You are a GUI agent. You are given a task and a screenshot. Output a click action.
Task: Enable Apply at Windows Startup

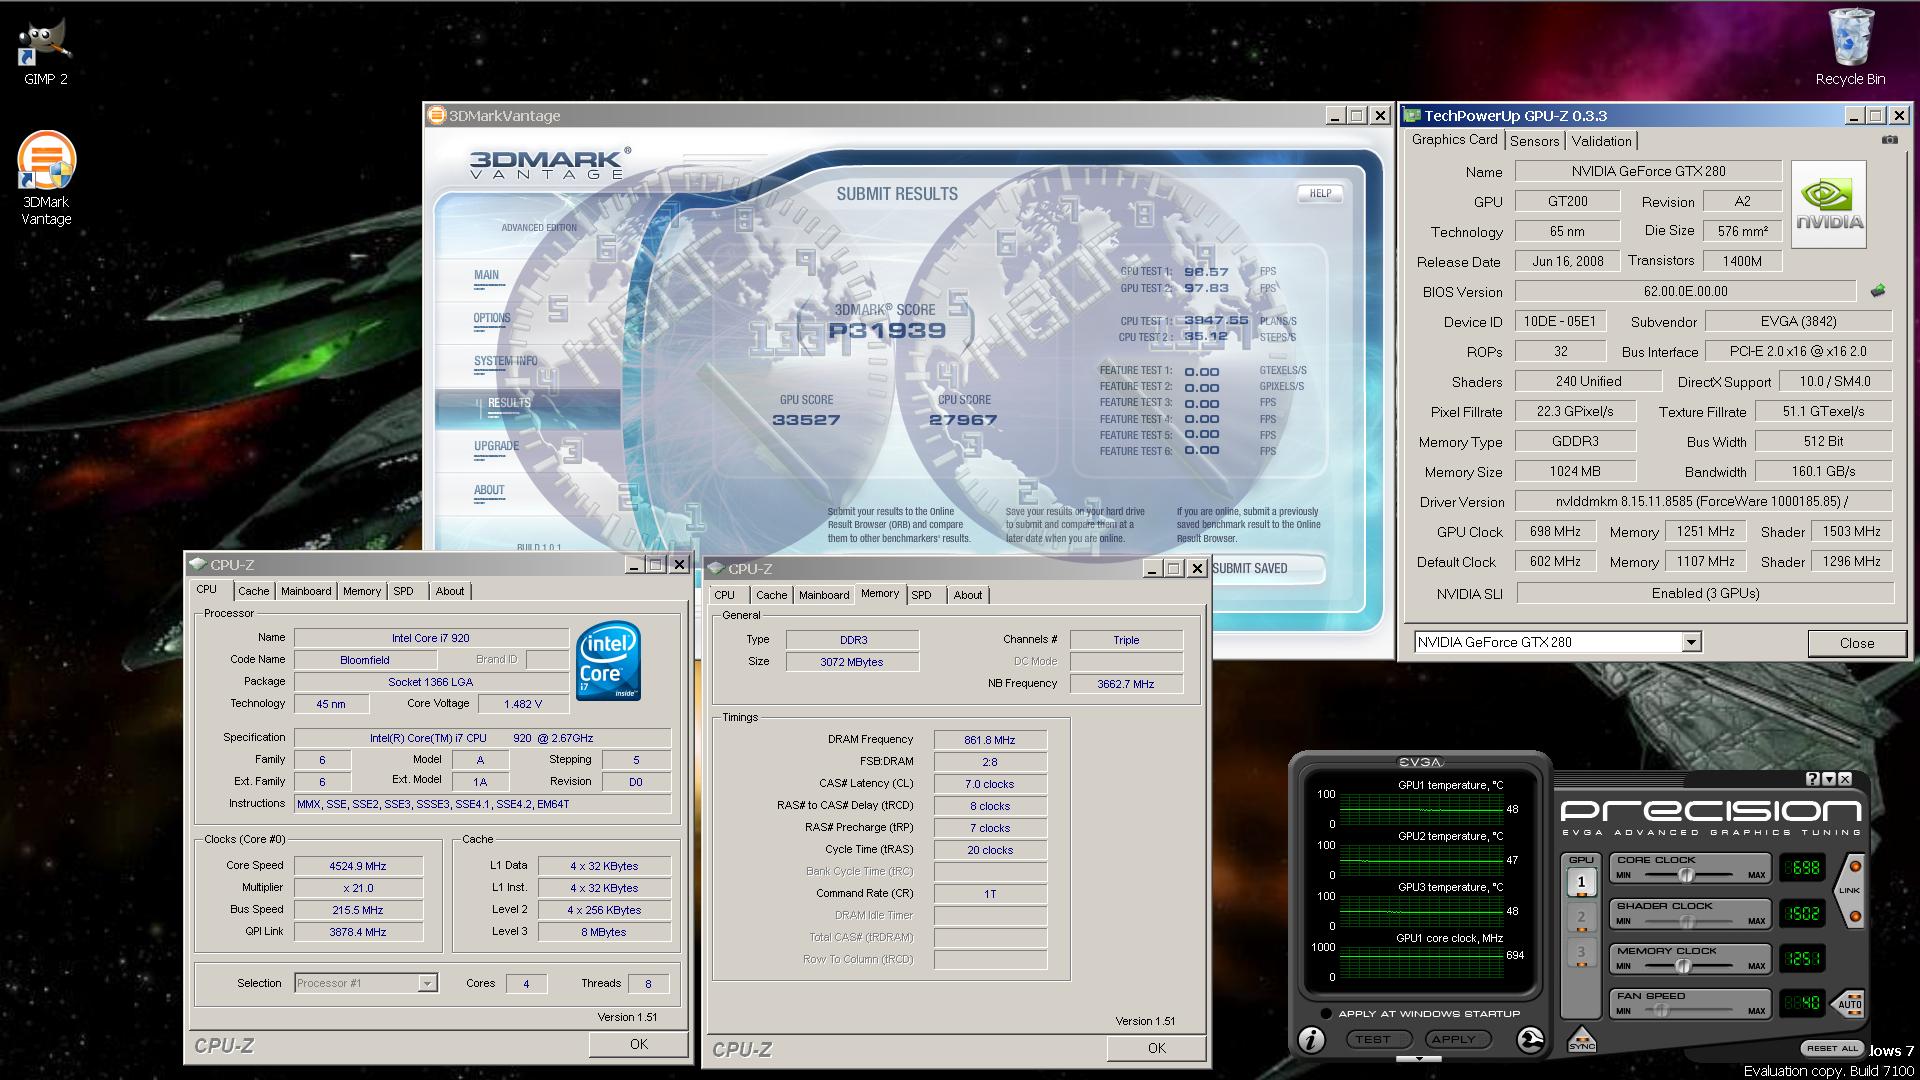click(x=1326, y=1014)
